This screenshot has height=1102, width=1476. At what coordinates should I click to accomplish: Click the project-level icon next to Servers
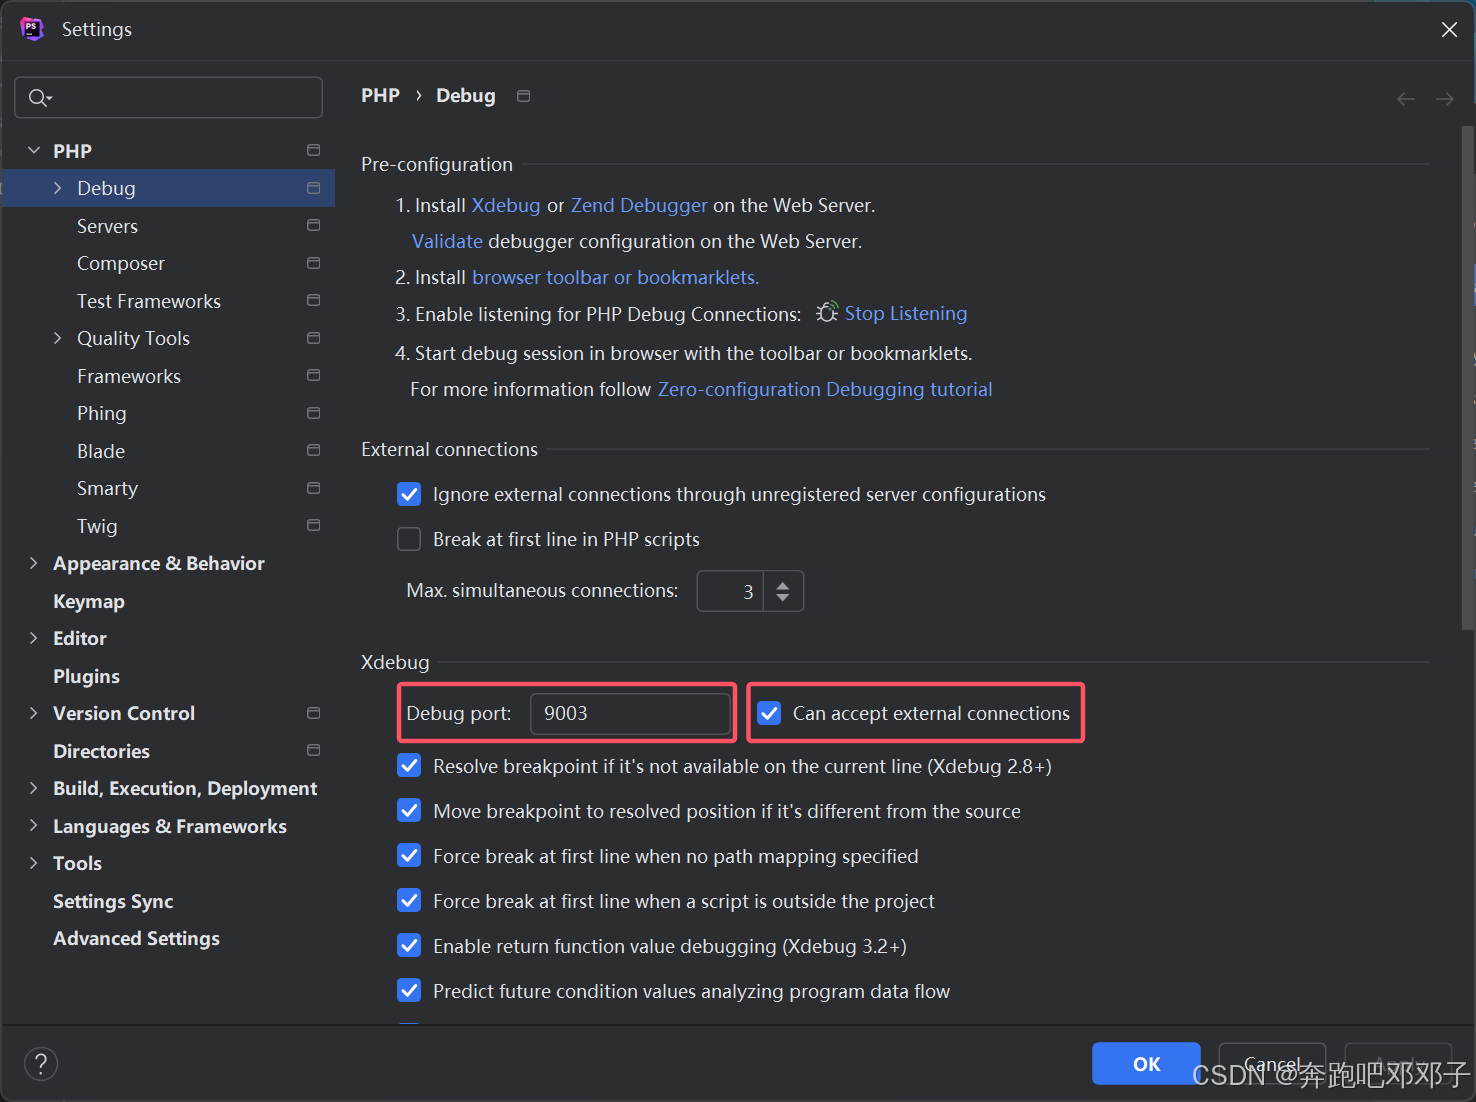(313, 225)
